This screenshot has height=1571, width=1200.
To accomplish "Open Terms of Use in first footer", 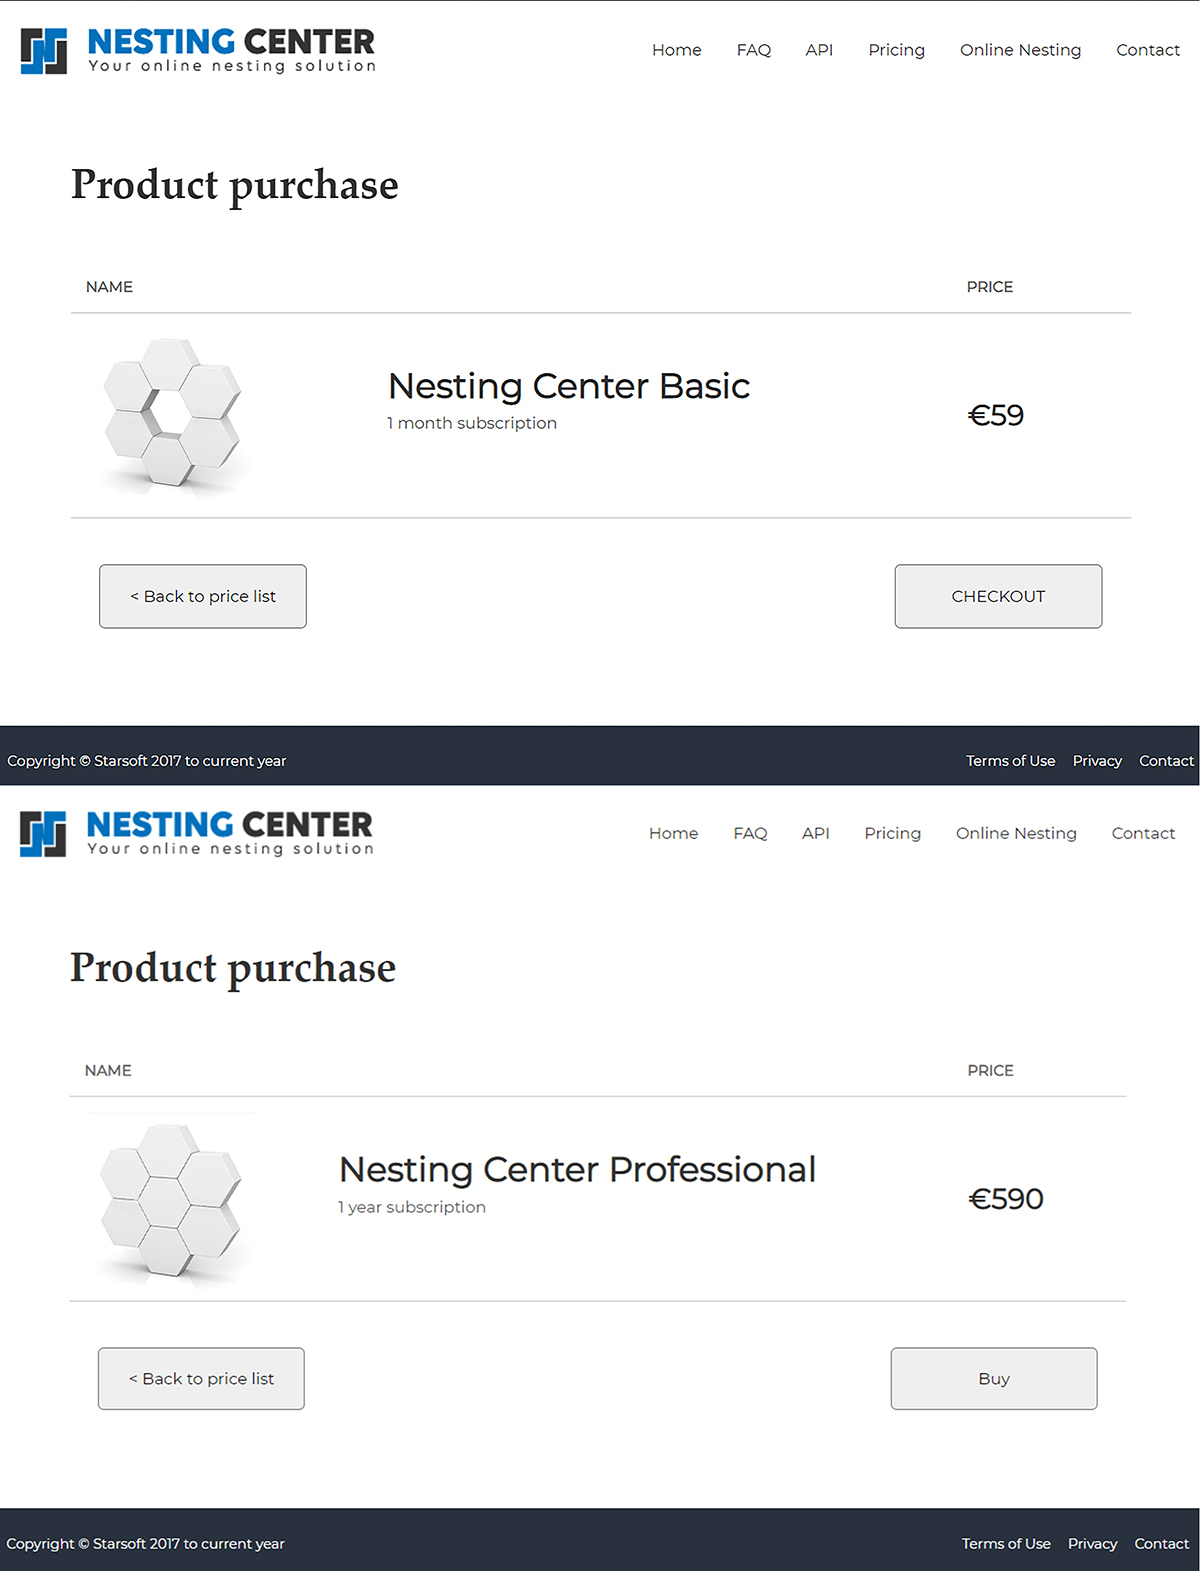I will [x=1010, y=761].
